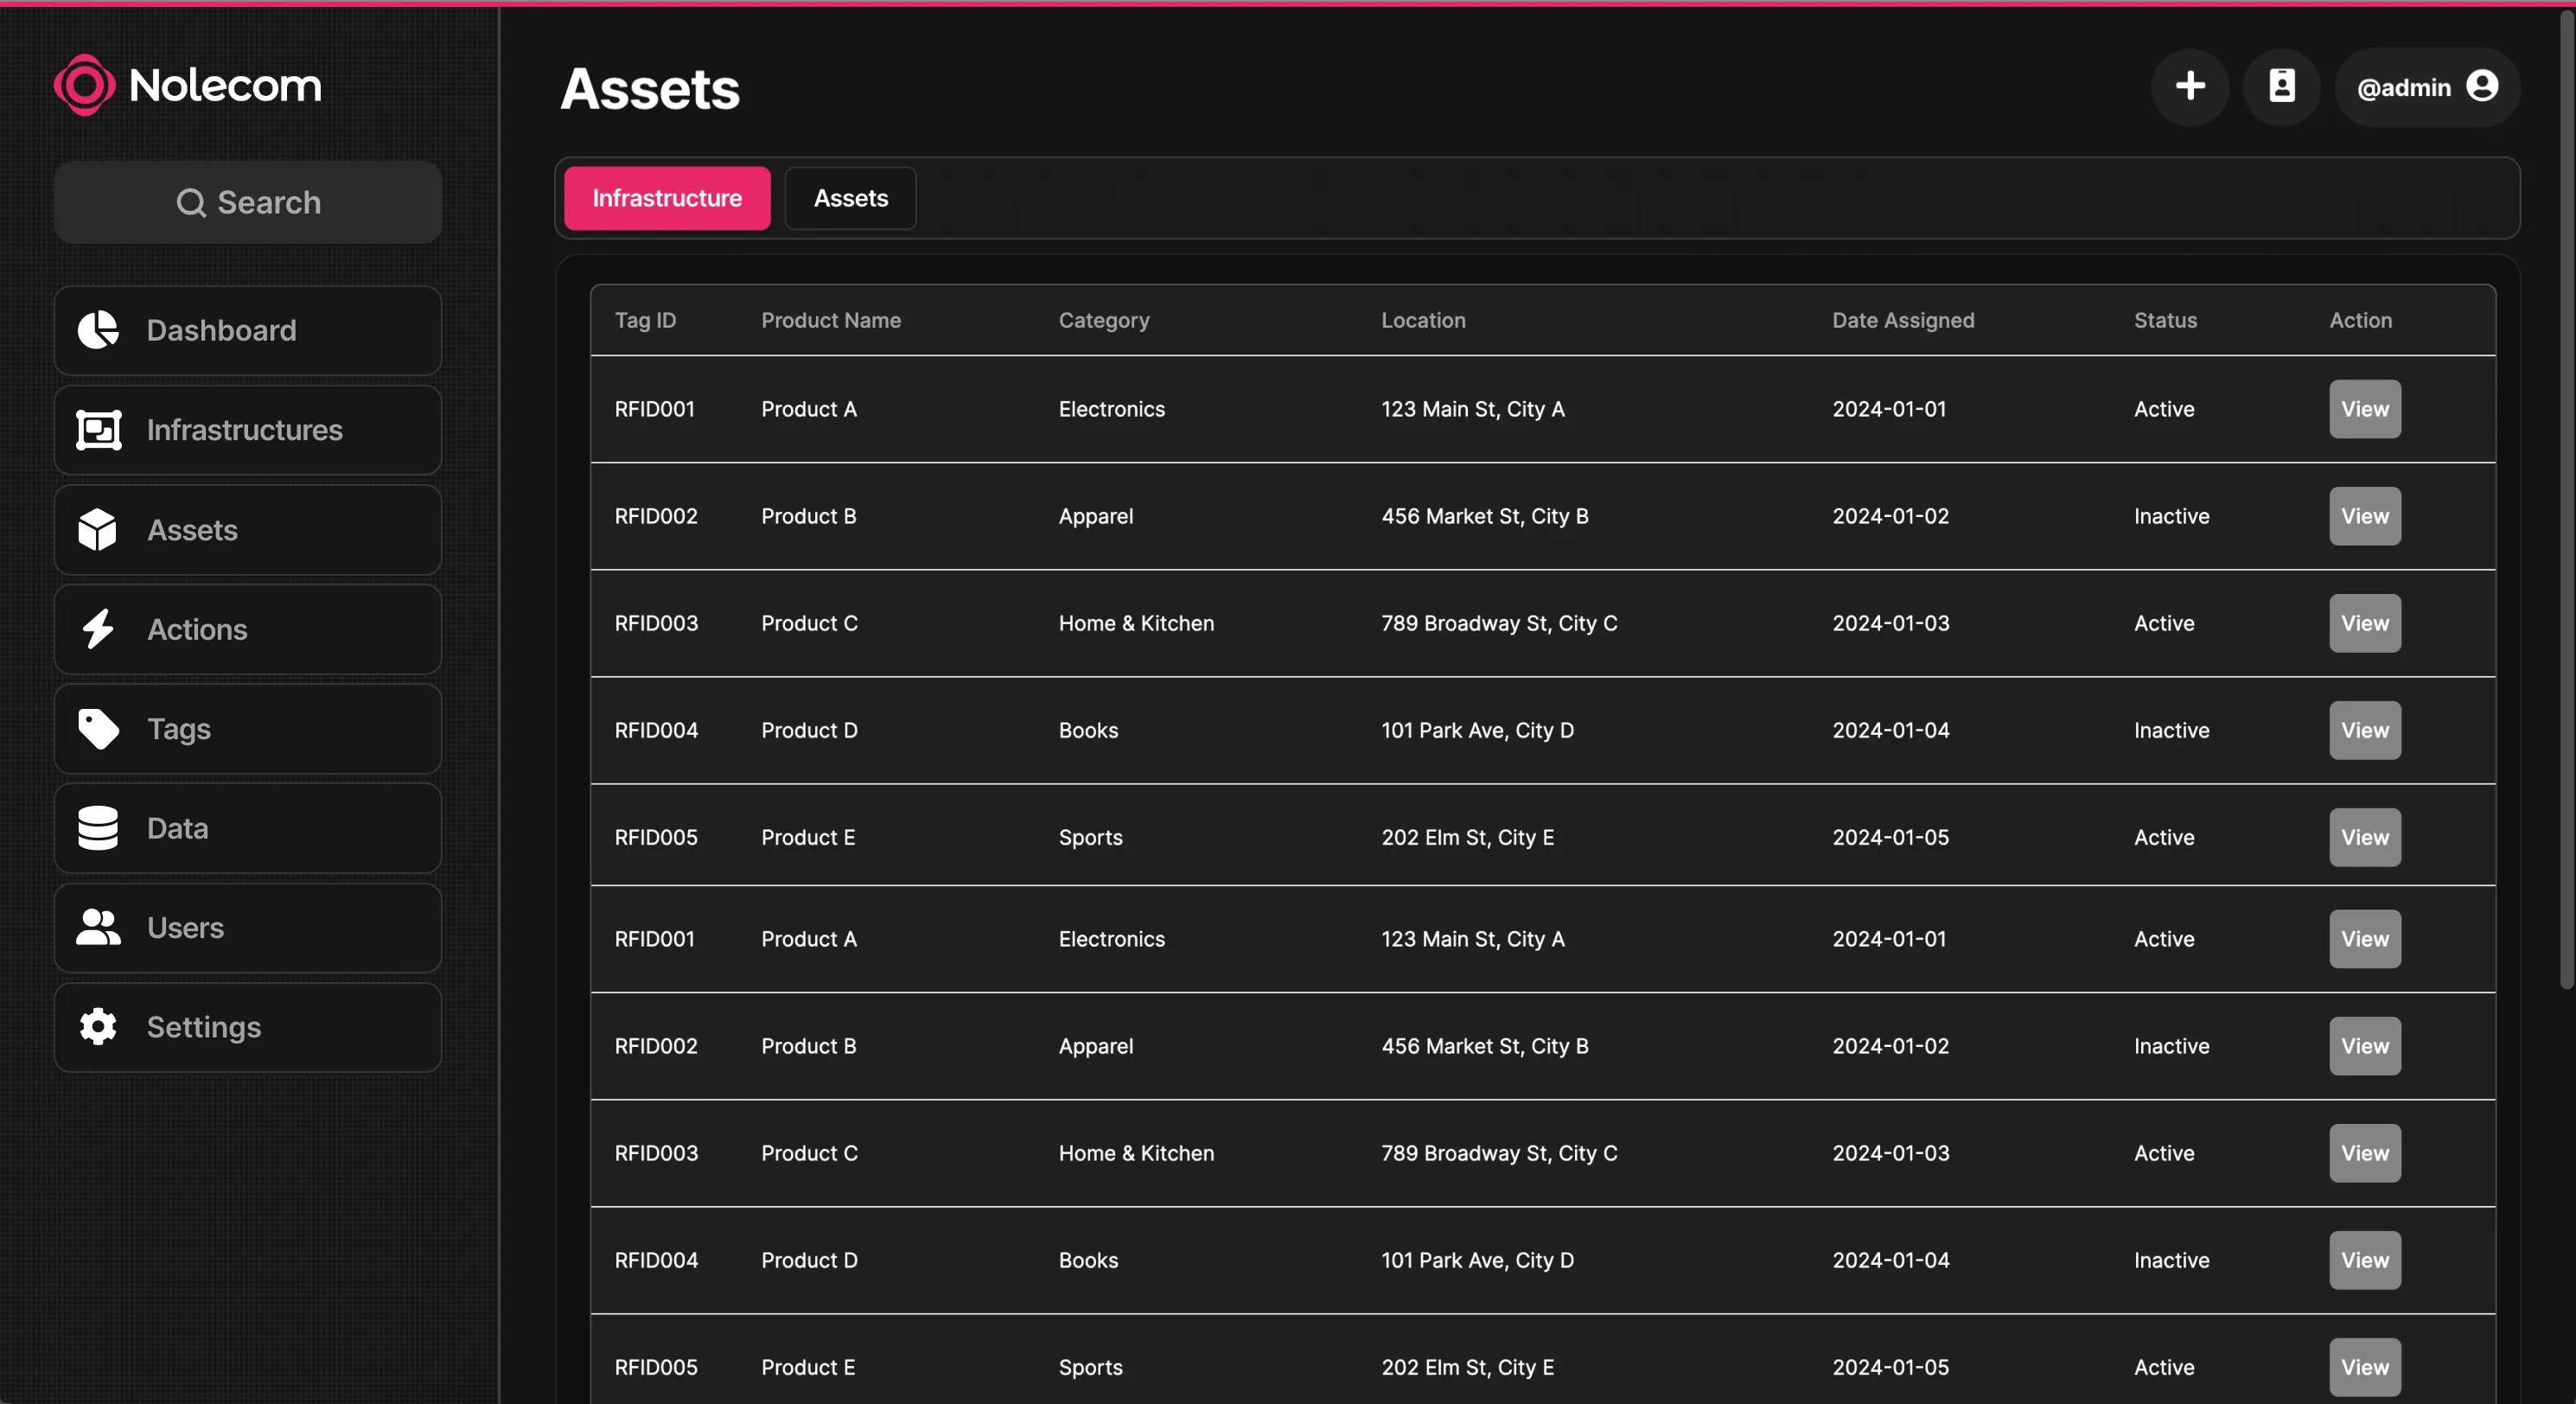Image resolution: width=2576 pixels, height=1404 pixels.
Task: Click the Actions lightning bolt icon
Action: (98, 629)
